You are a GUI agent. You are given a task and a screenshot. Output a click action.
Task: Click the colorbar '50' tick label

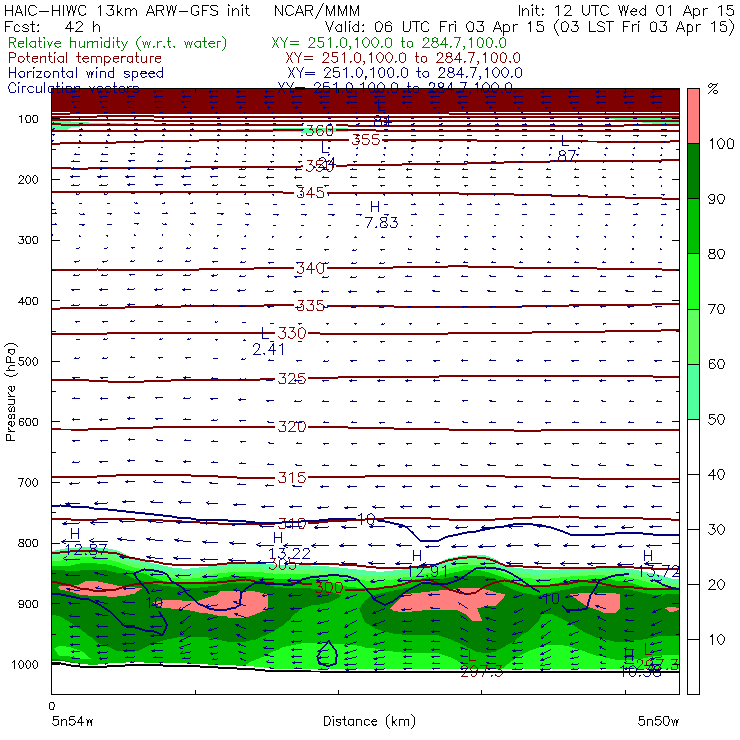pyautogui.click(x=716, y=419)
